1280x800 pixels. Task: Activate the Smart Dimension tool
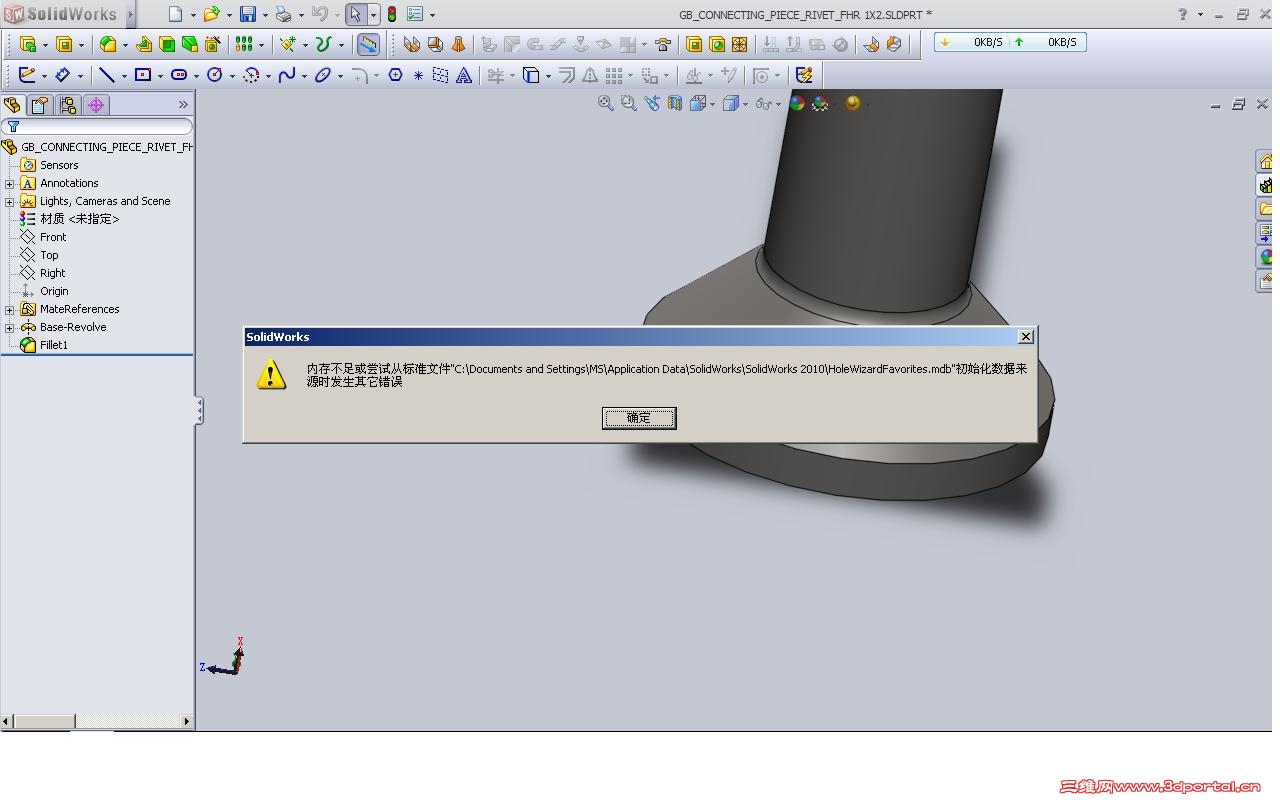pyautogui.click(x=62, y=75)
